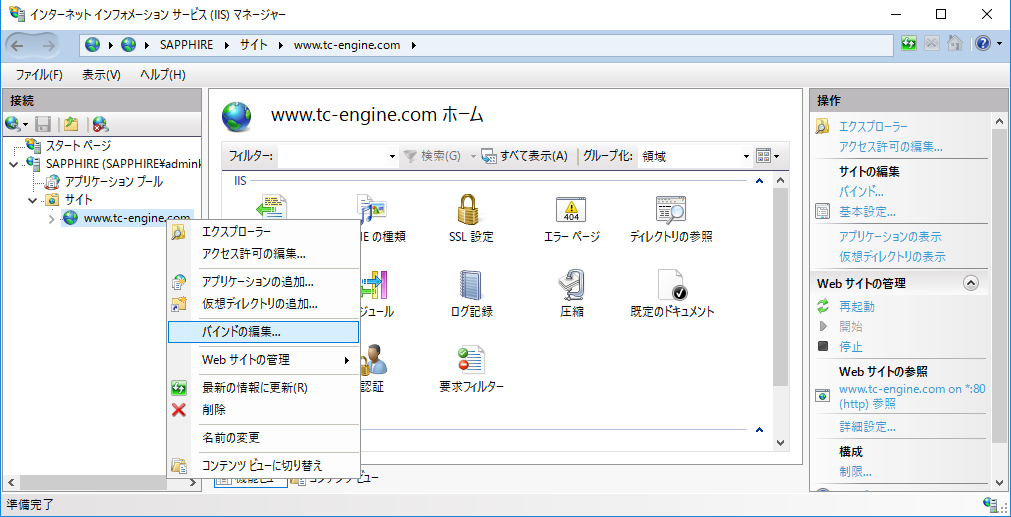Click the forward navigation arrow
1011x517 pixels.
(x=49, y=45)
